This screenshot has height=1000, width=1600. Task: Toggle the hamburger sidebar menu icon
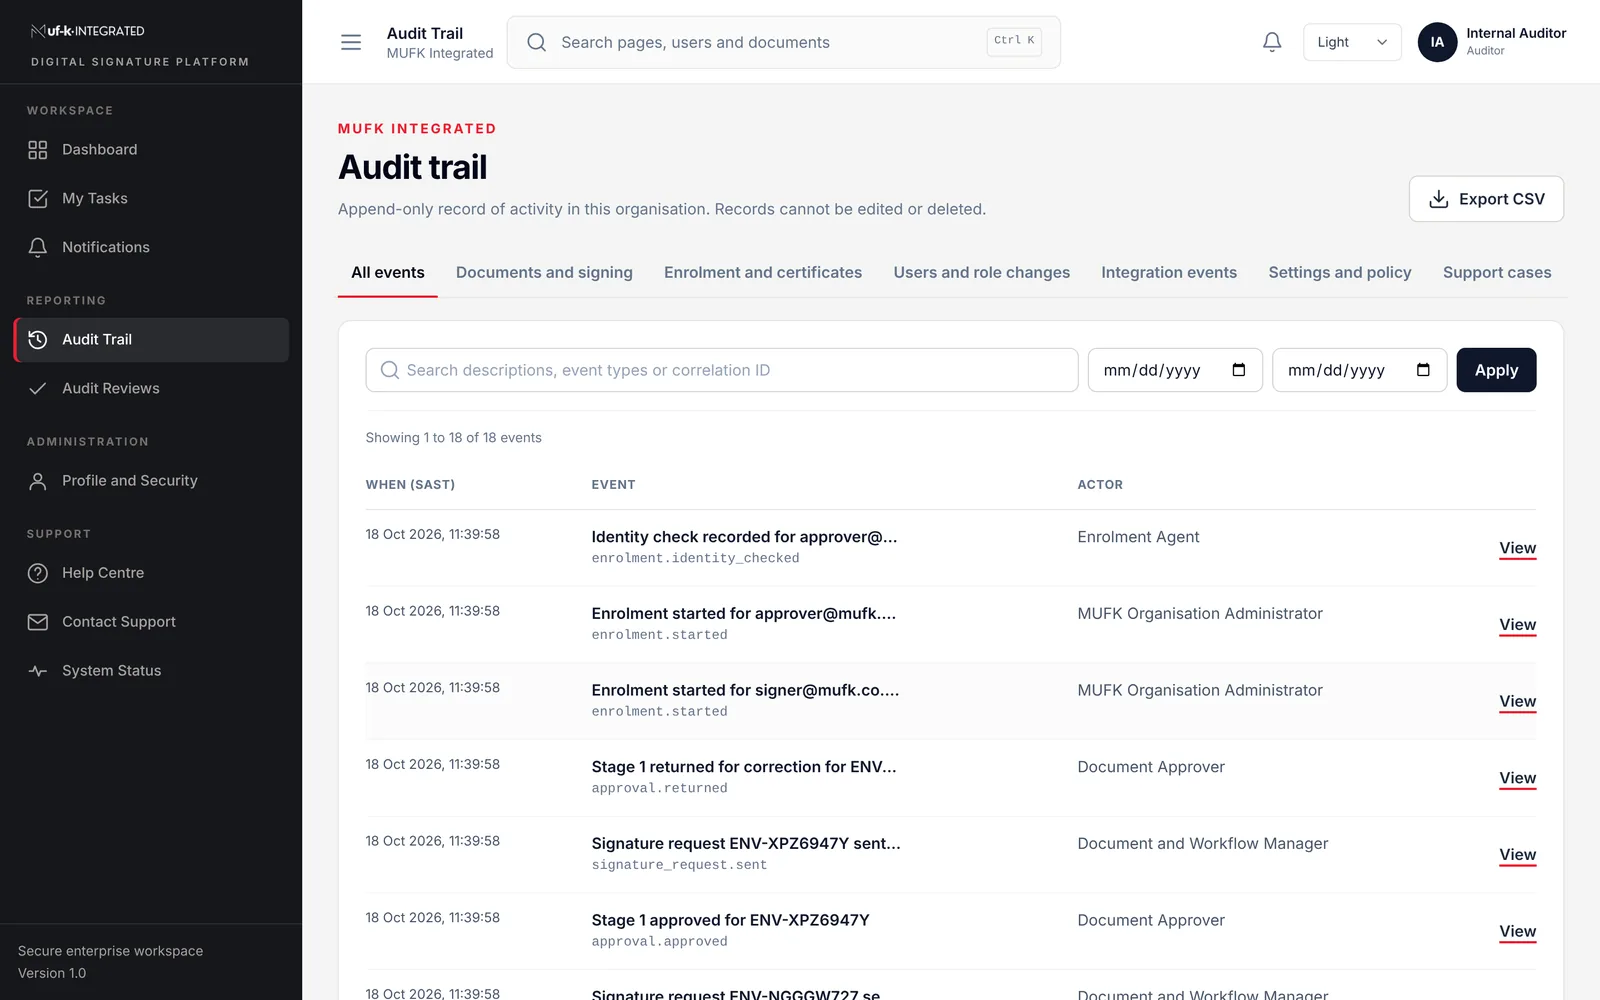pos(351,42)
